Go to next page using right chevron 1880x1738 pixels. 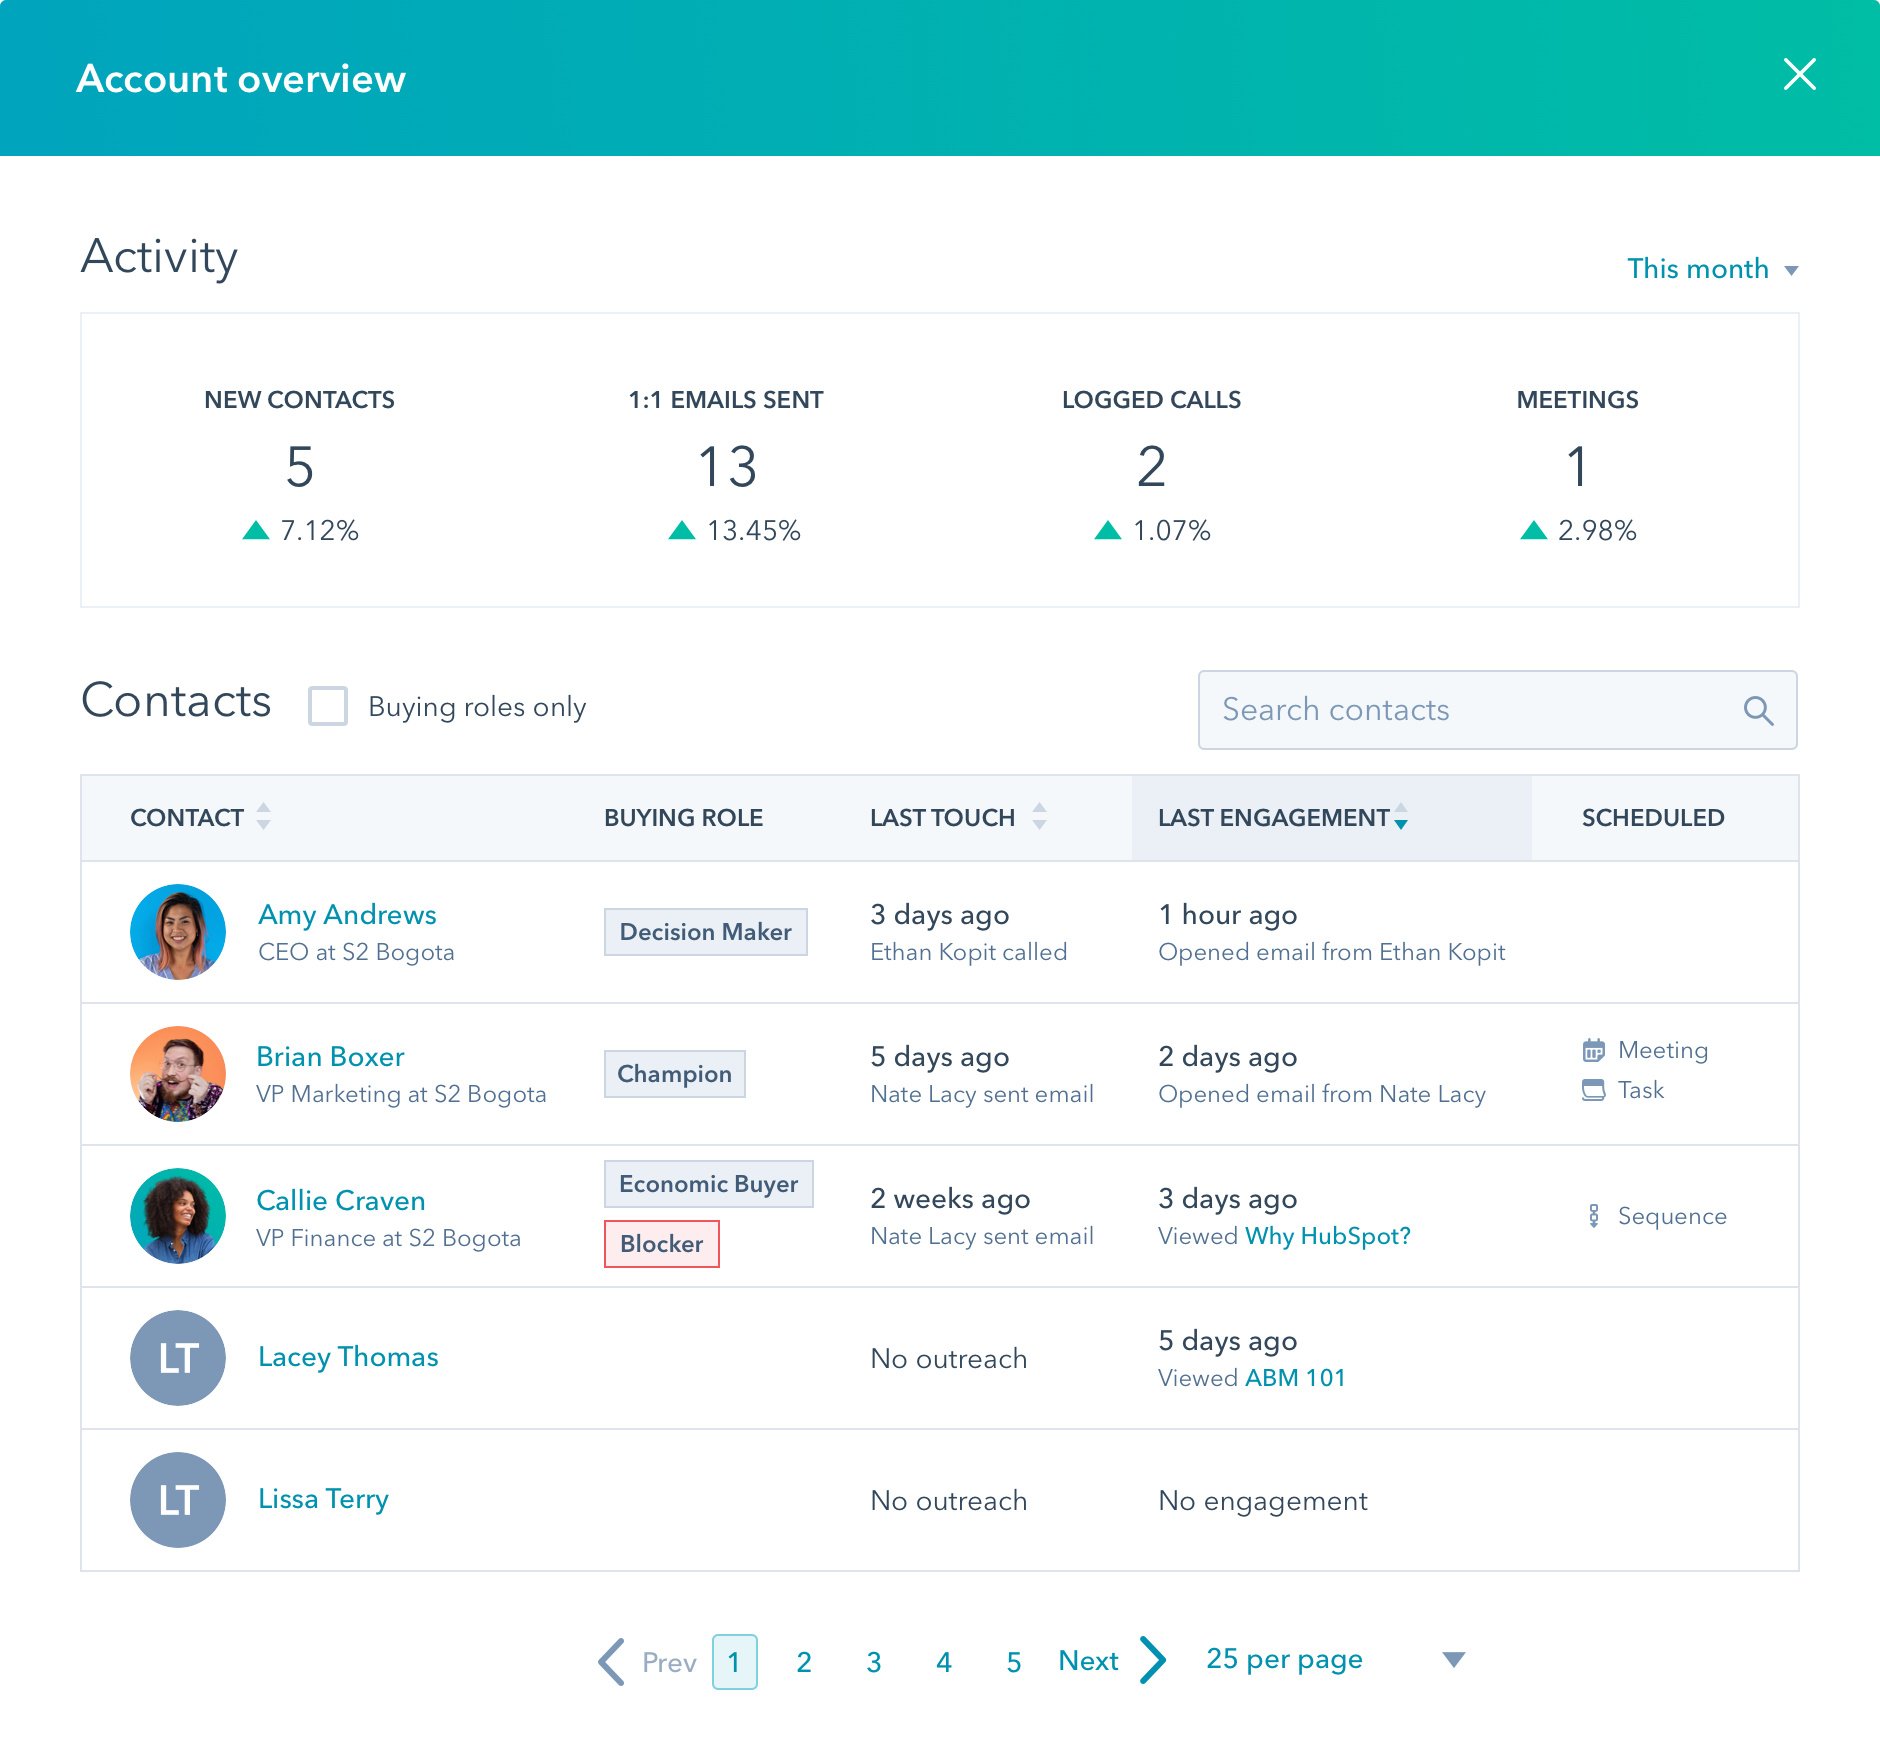point(1153,1661)
